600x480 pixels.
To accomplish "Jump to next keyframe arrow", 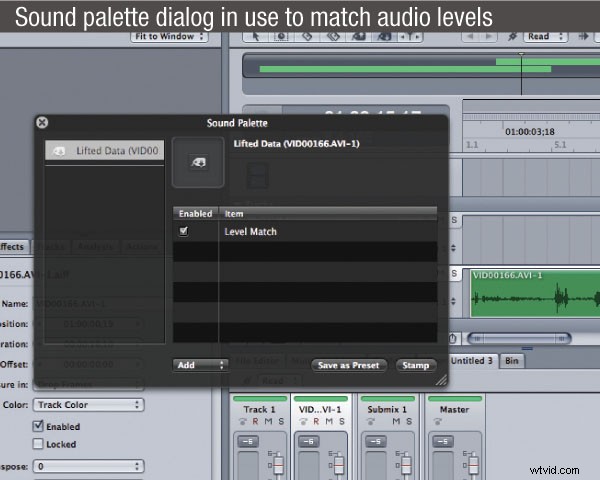I will 489,36.
